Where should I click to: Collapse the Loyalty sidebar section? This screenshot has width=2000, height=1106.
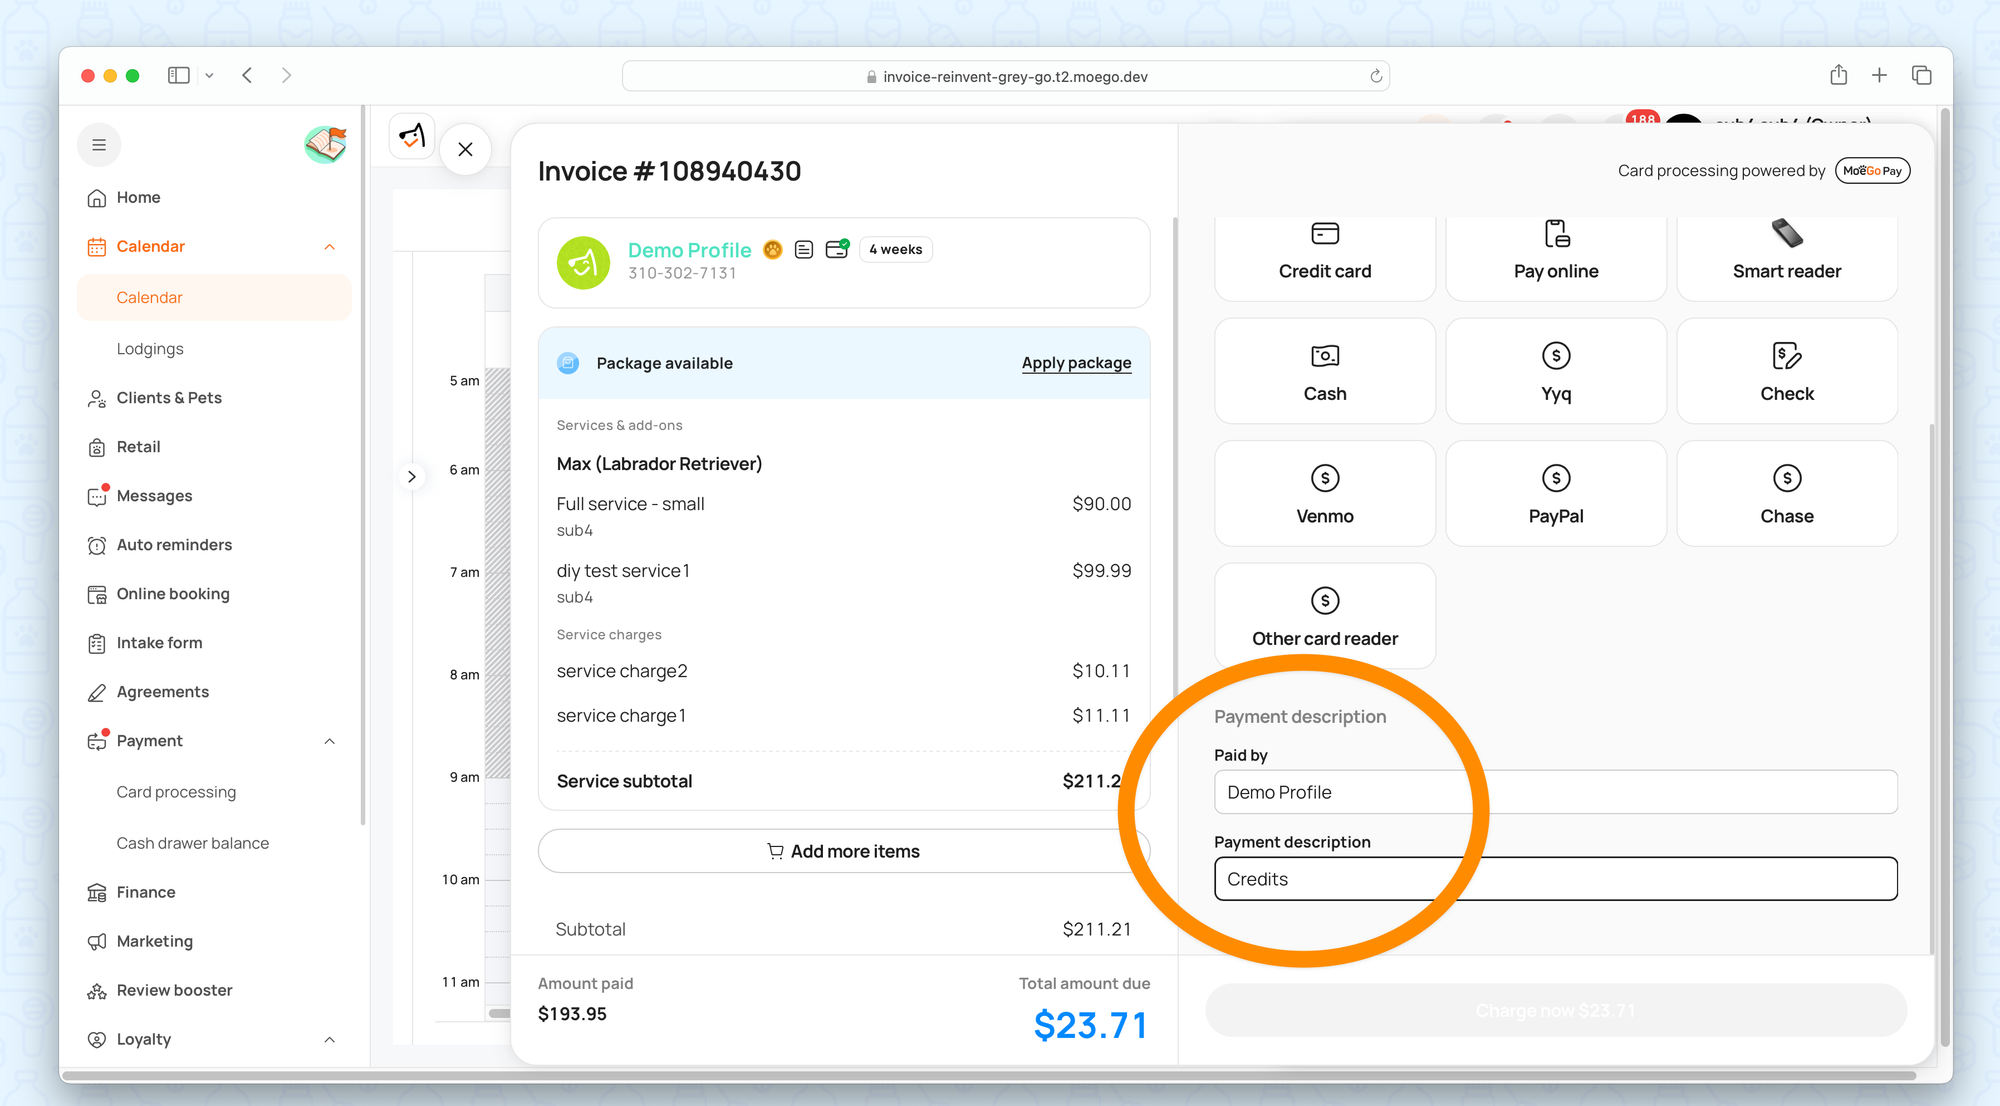(330, 1040)
